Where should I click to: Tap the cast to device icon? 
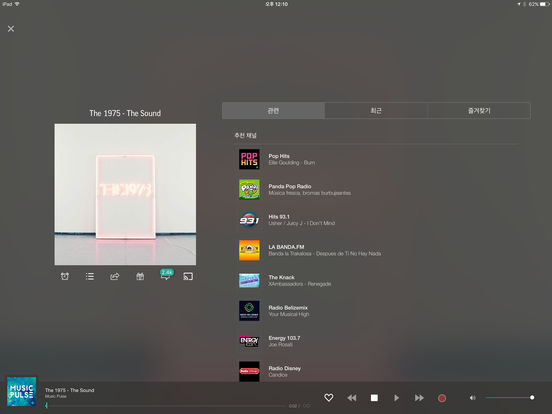188,276
